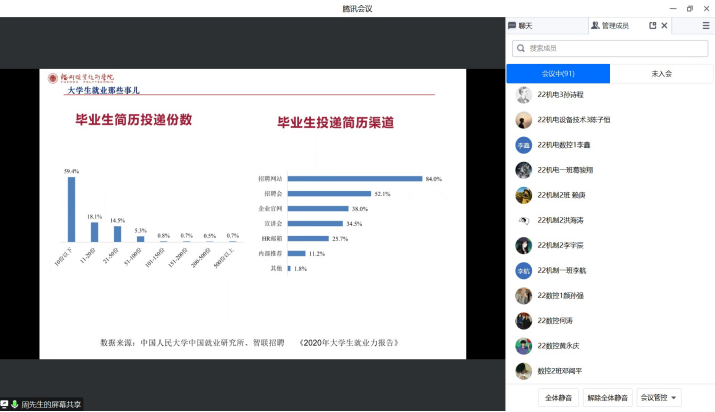This screenshot has width=715, height=412.
Task: Show the 未入会 member list
Action: (661, 74)
